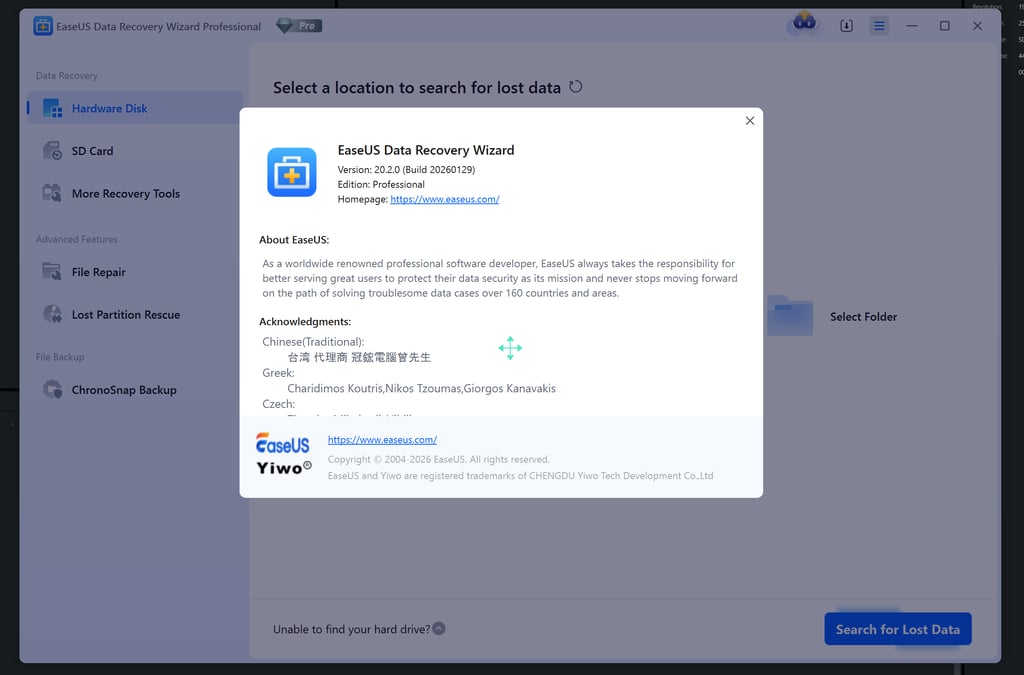Click the EaseUS Yiwo logo in the footer
1024x675 pixels.
283,454
